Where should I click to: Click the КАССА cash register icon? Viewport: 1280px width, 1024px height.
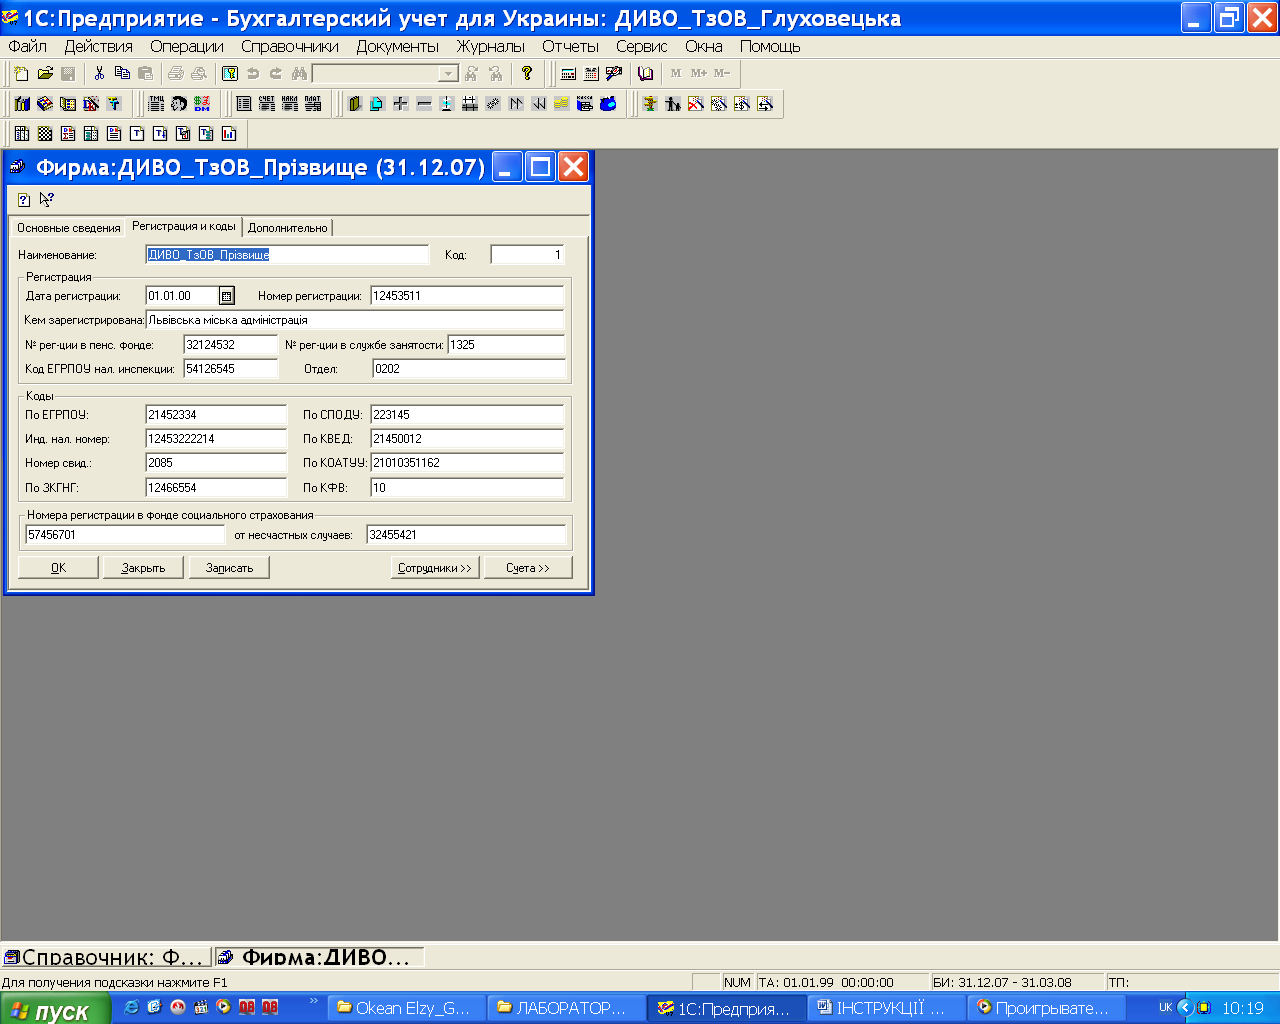point(585,103)
